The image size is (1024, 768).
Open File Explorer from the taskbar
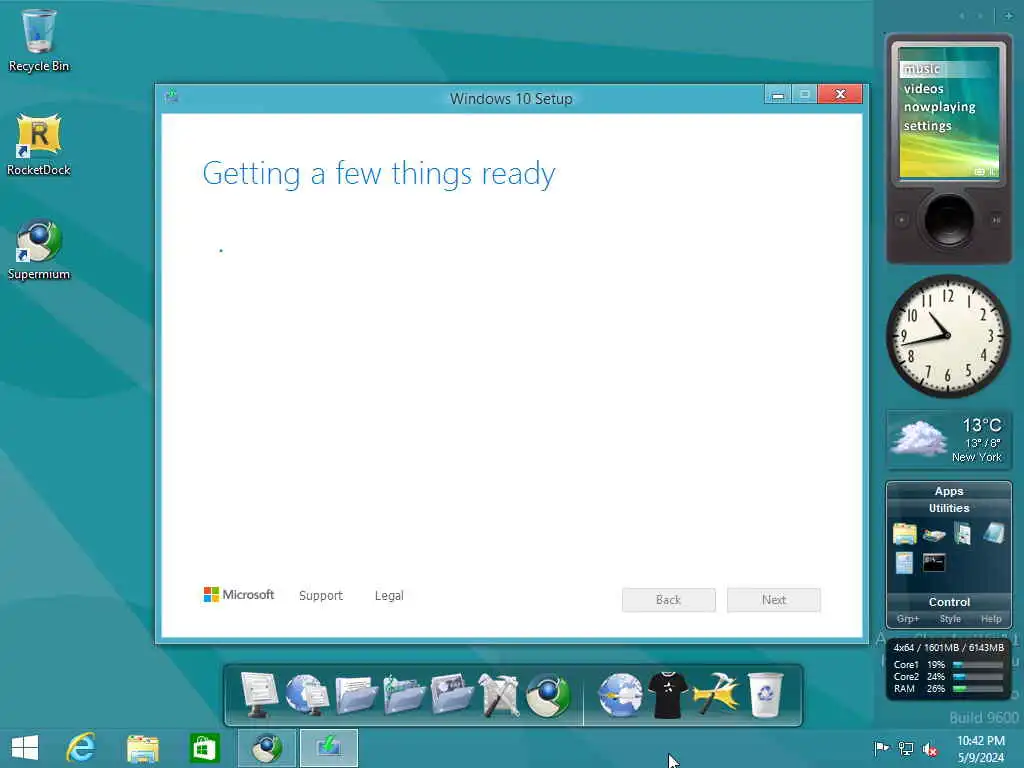tap(142, 748)
